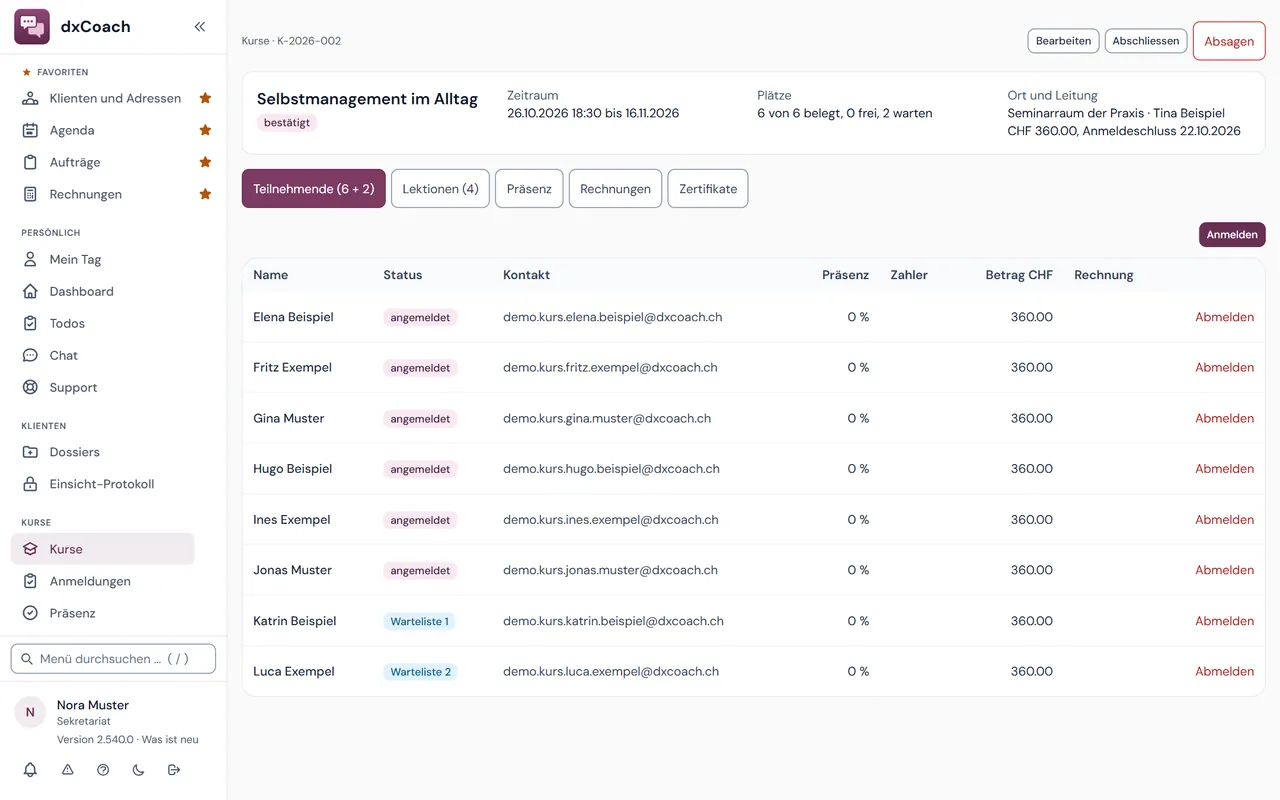The width and height of the screenshot is (1280, 800).
Task: Switch to the Teilnehmende (6 + 2) tab
Action: click(314, 189)
